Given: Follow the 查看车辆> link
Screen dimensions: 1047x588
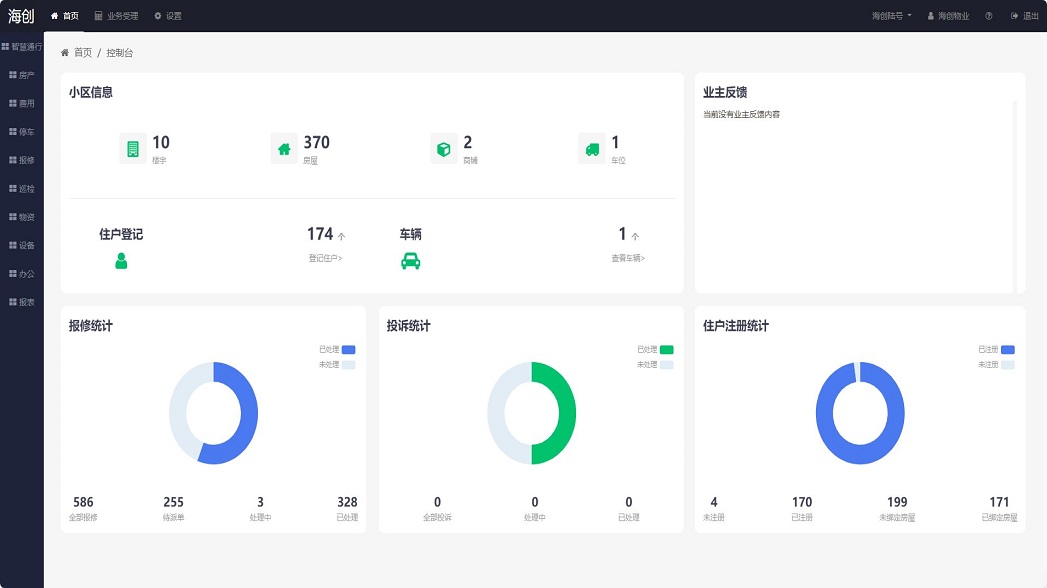Looking at the screenshot, I should coord(628,258).
